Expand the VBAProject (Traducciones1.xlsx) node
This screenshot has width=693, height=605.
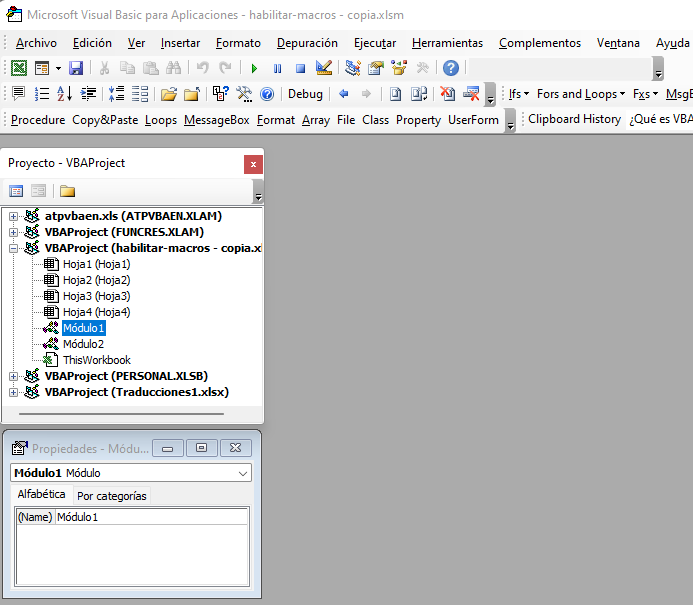tap(13, 392)
